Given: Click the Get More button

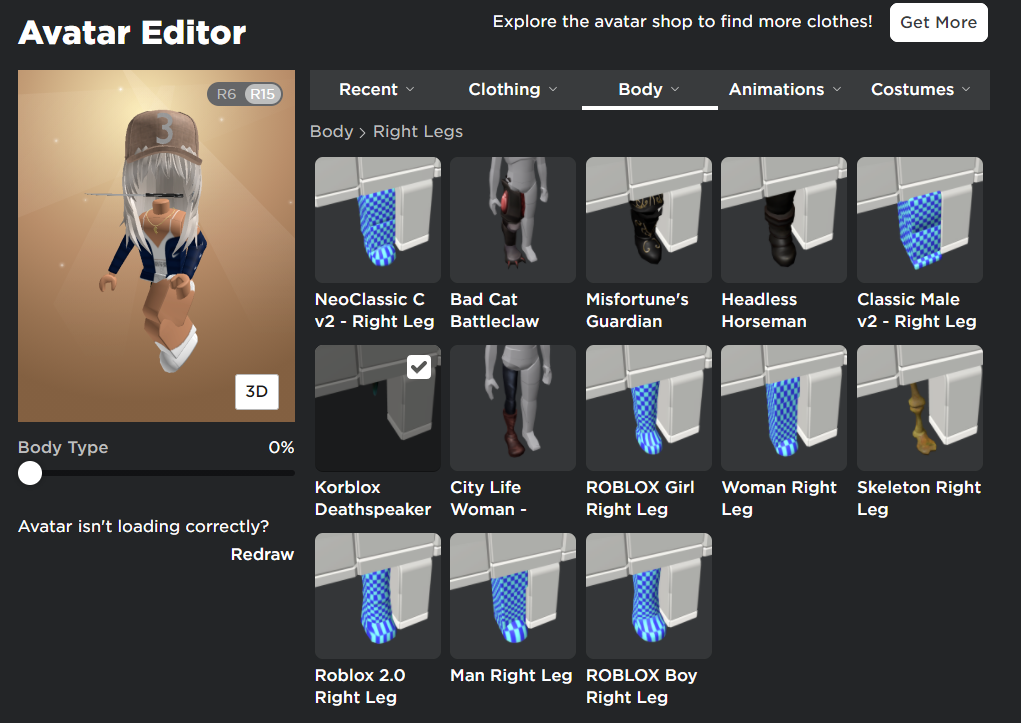Looking at the screenshot, I should pyautogui.click(x=938, y=22).
